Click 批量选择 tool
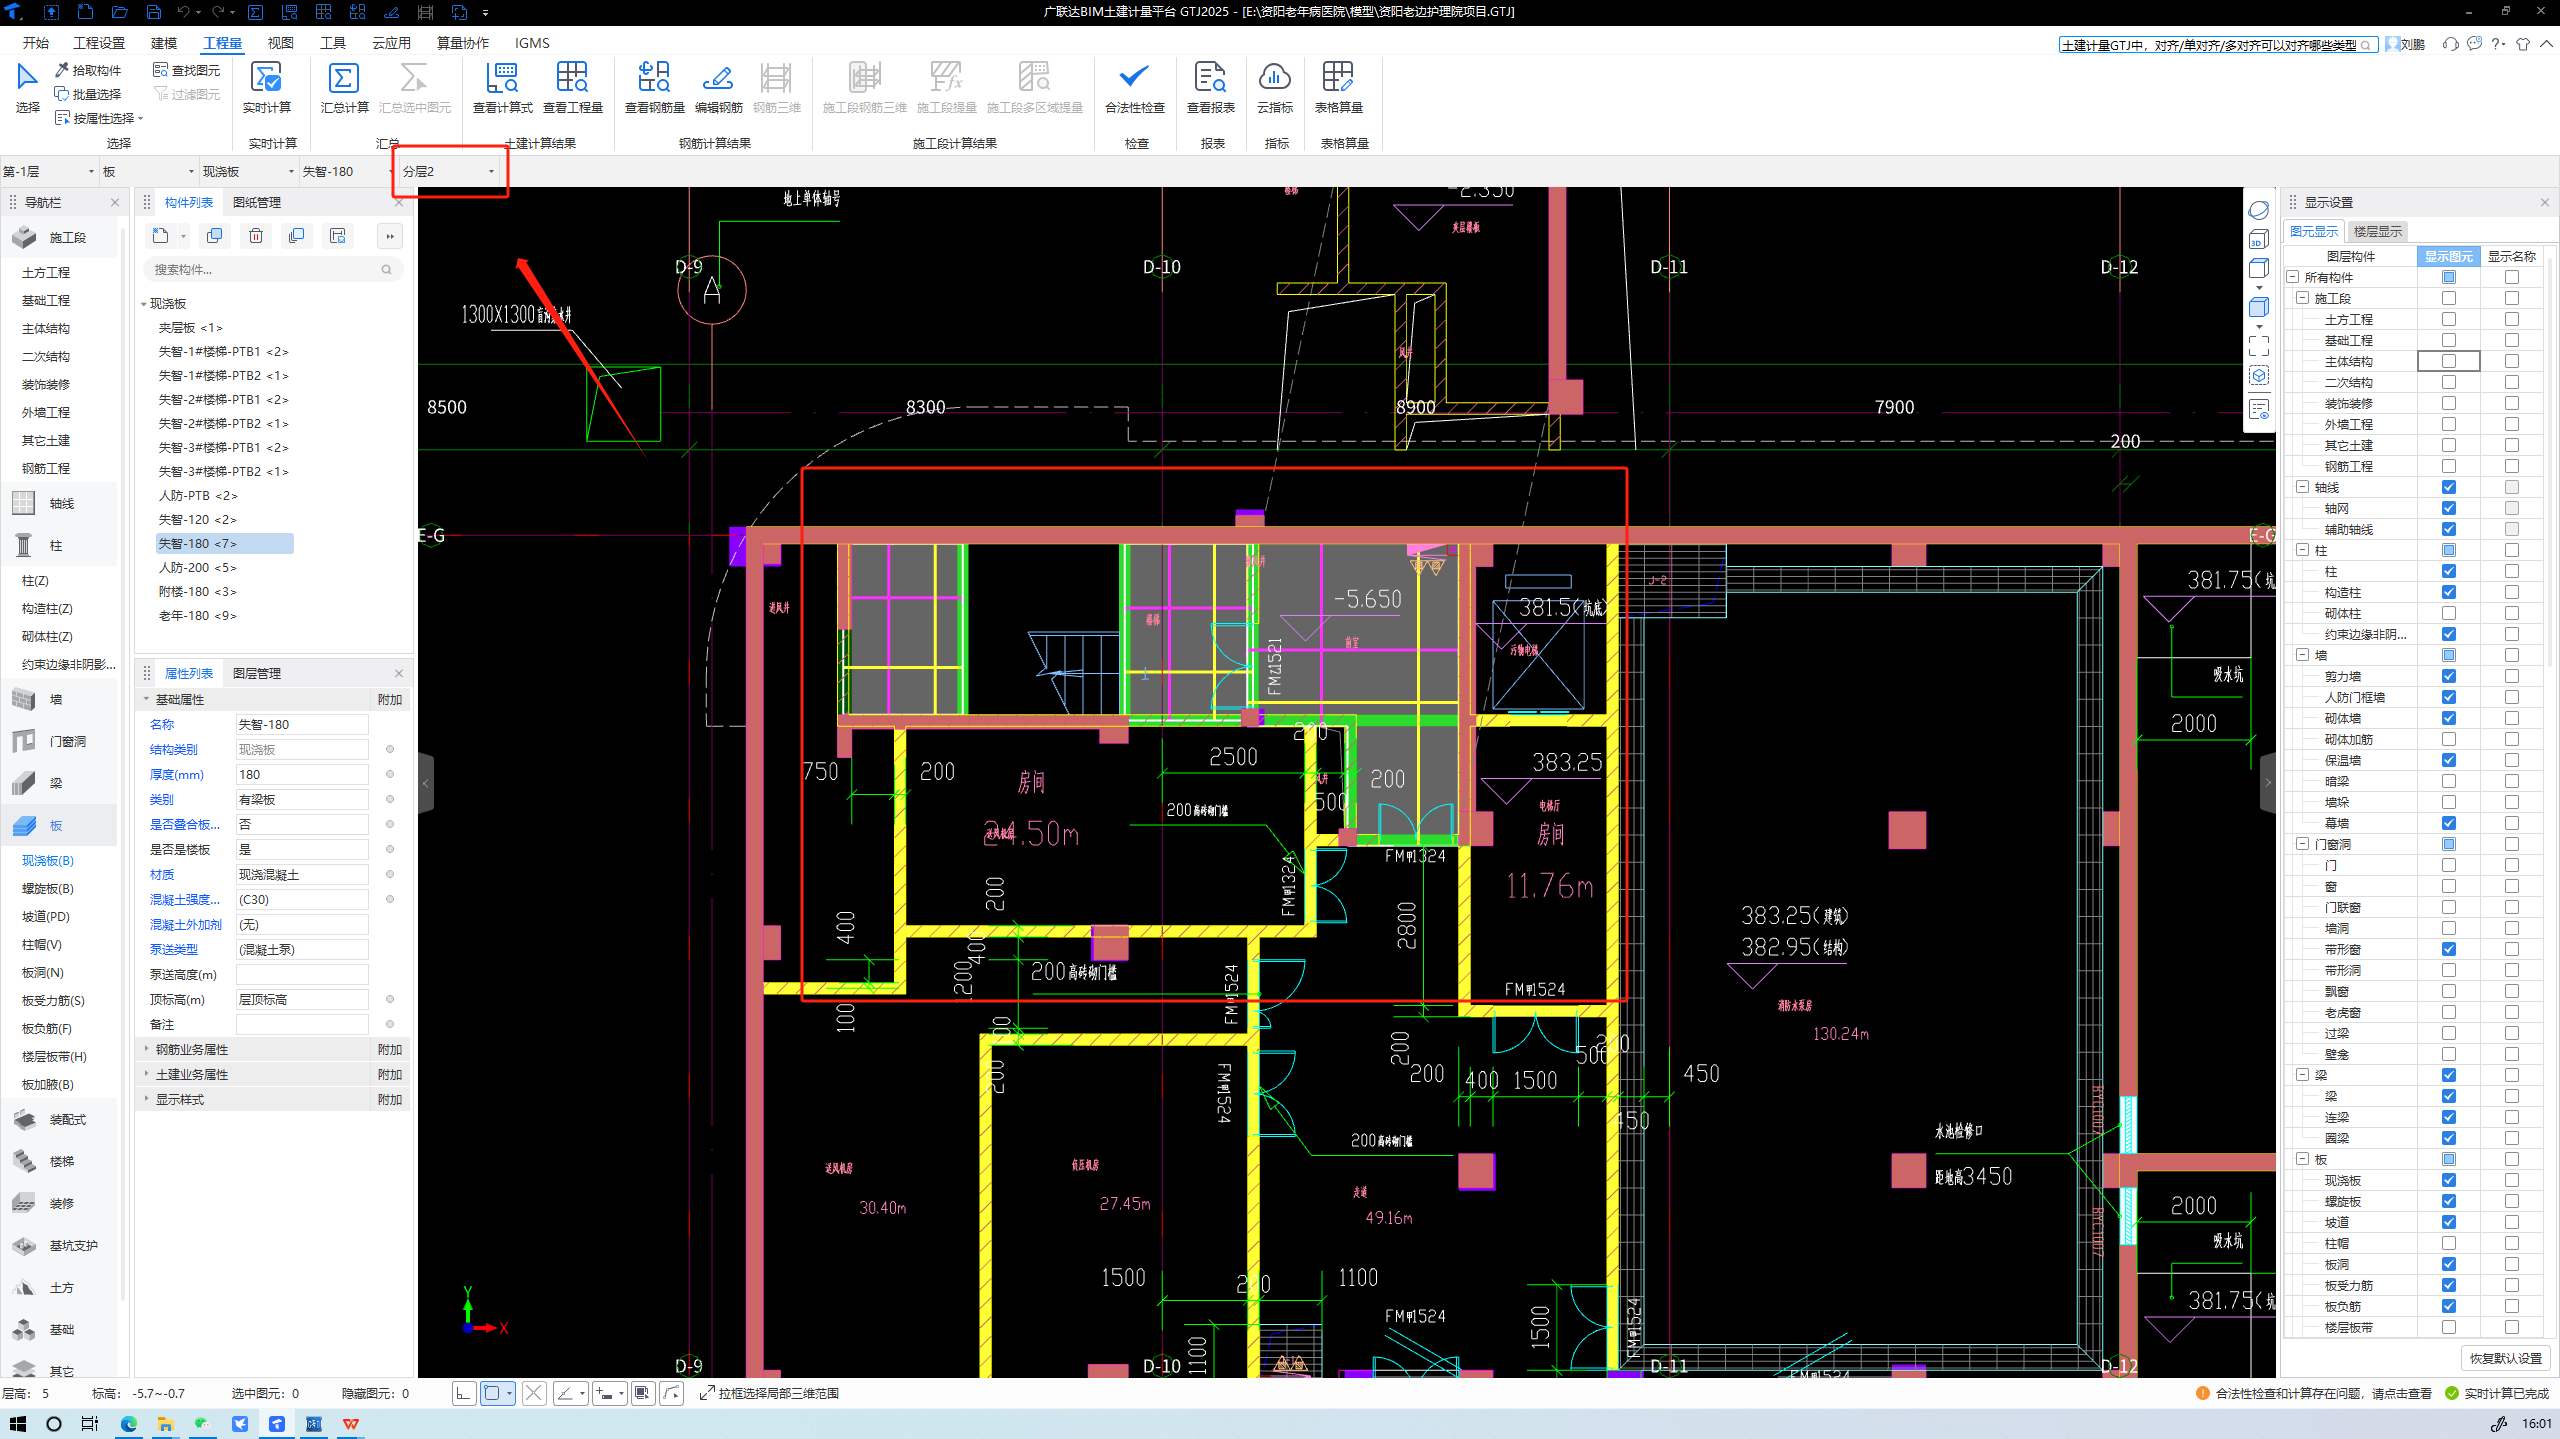Viewport: 2560px width, 1439px height. click(88, 94)
